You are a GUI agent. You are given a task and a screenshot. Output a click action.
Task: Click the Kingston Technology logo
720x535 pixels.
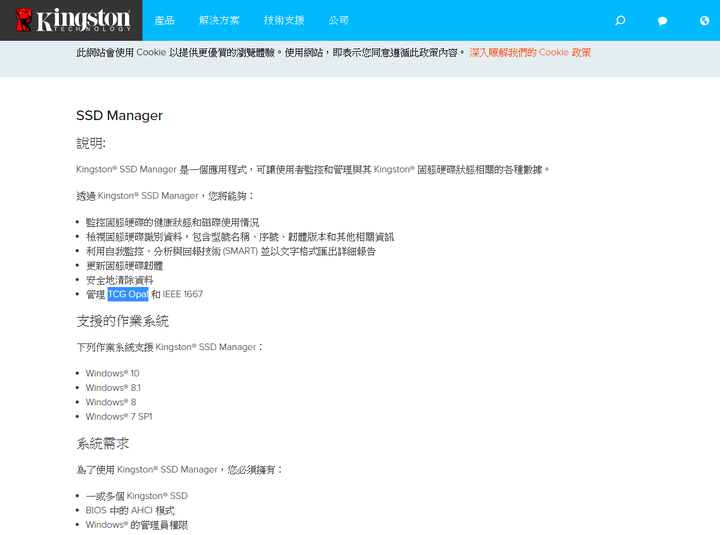coord(73,20)
